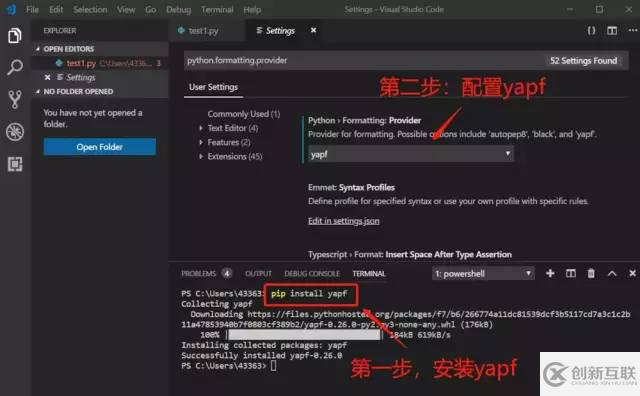The height and width of the screenshot is (396, 640).
Task: Open settings JSON via braces icon
Action: click(591, 31)
